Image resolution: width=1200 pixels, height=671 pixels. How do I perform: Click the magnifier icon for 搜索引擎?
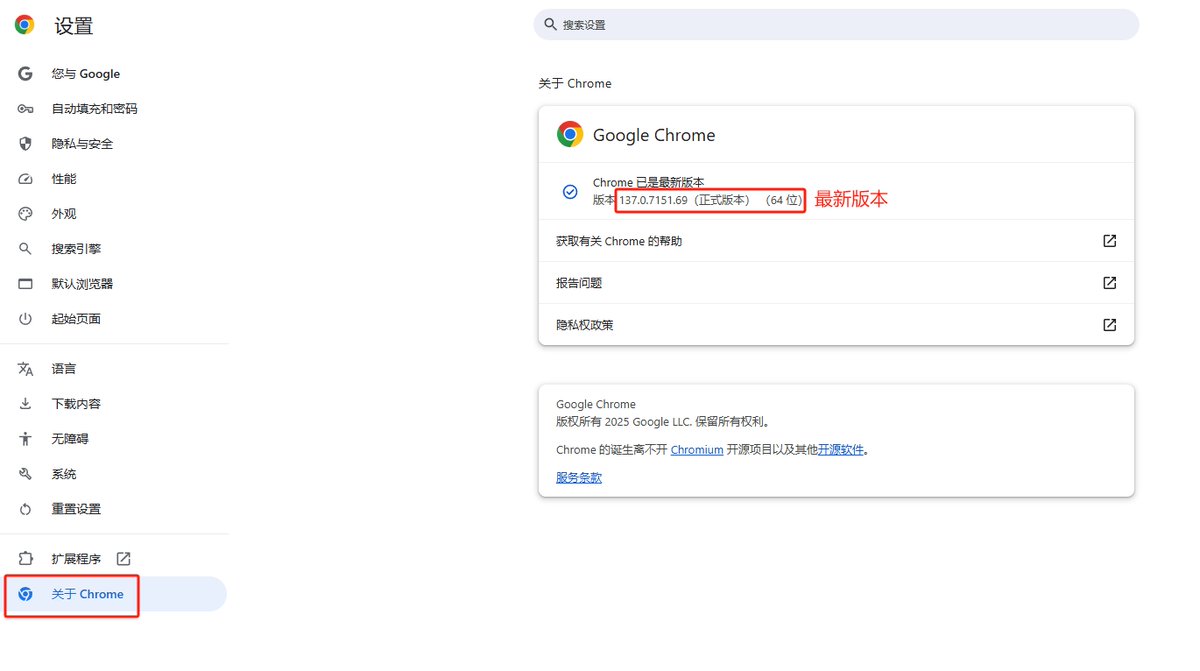(x=26, y=249)
